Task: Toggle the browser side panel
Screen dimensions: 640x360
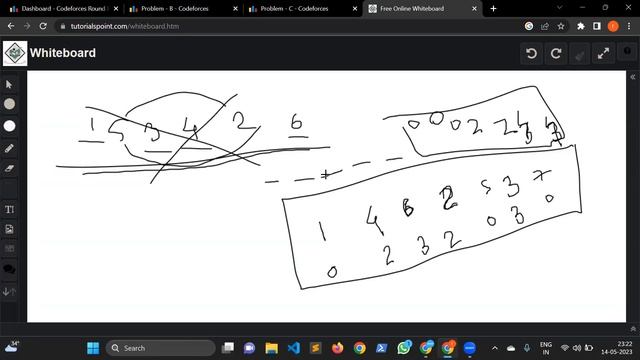Action: point(597,26)
